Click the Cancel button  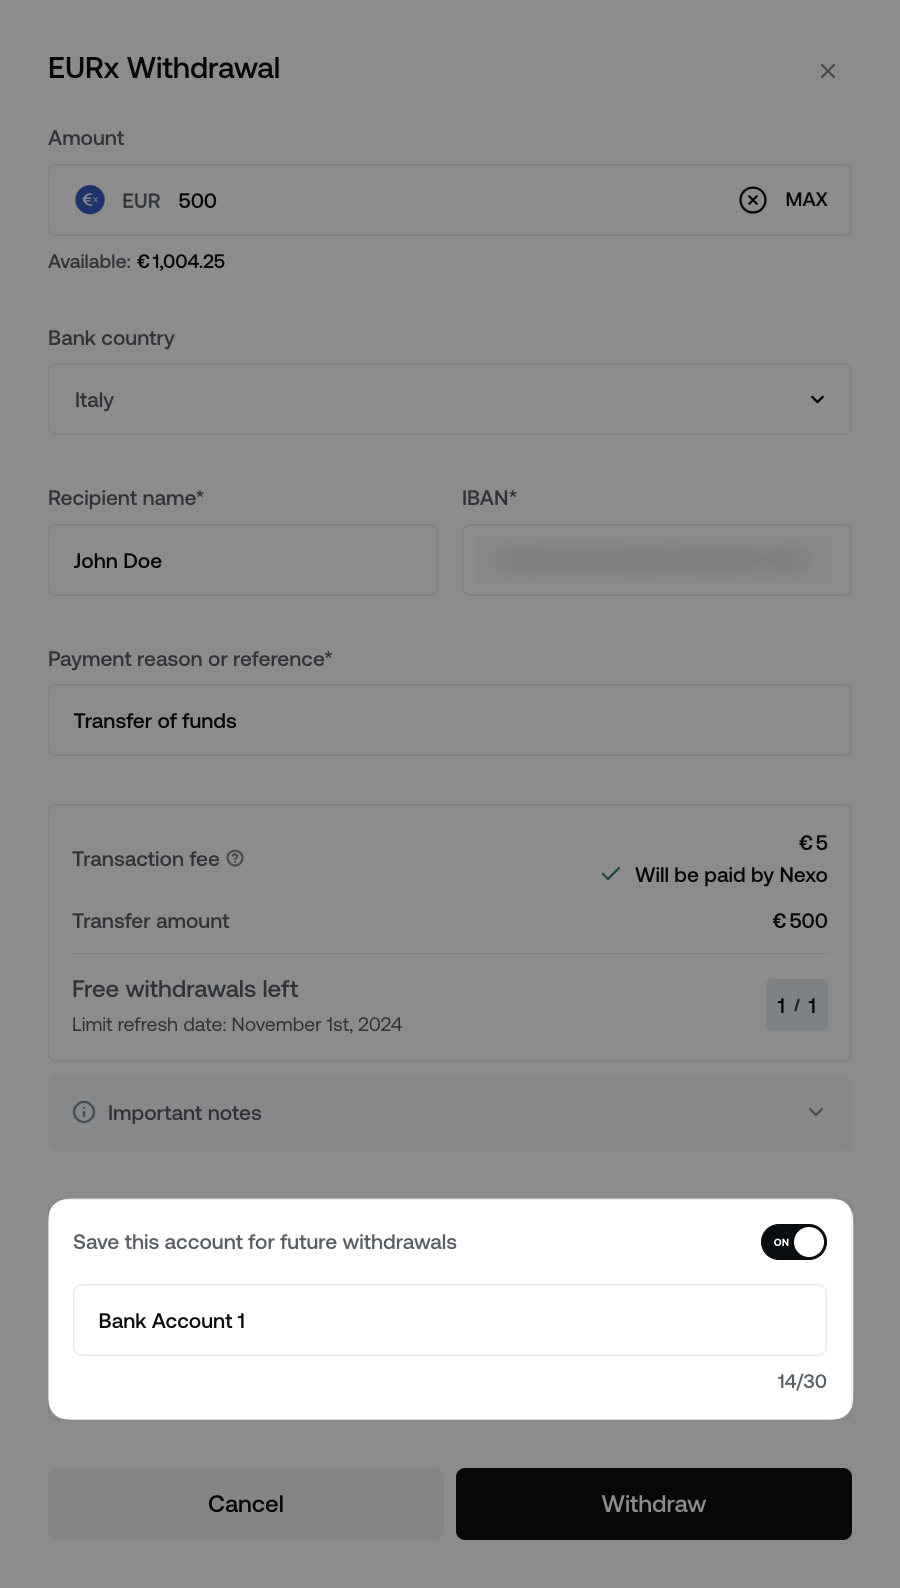point(245,1504)
